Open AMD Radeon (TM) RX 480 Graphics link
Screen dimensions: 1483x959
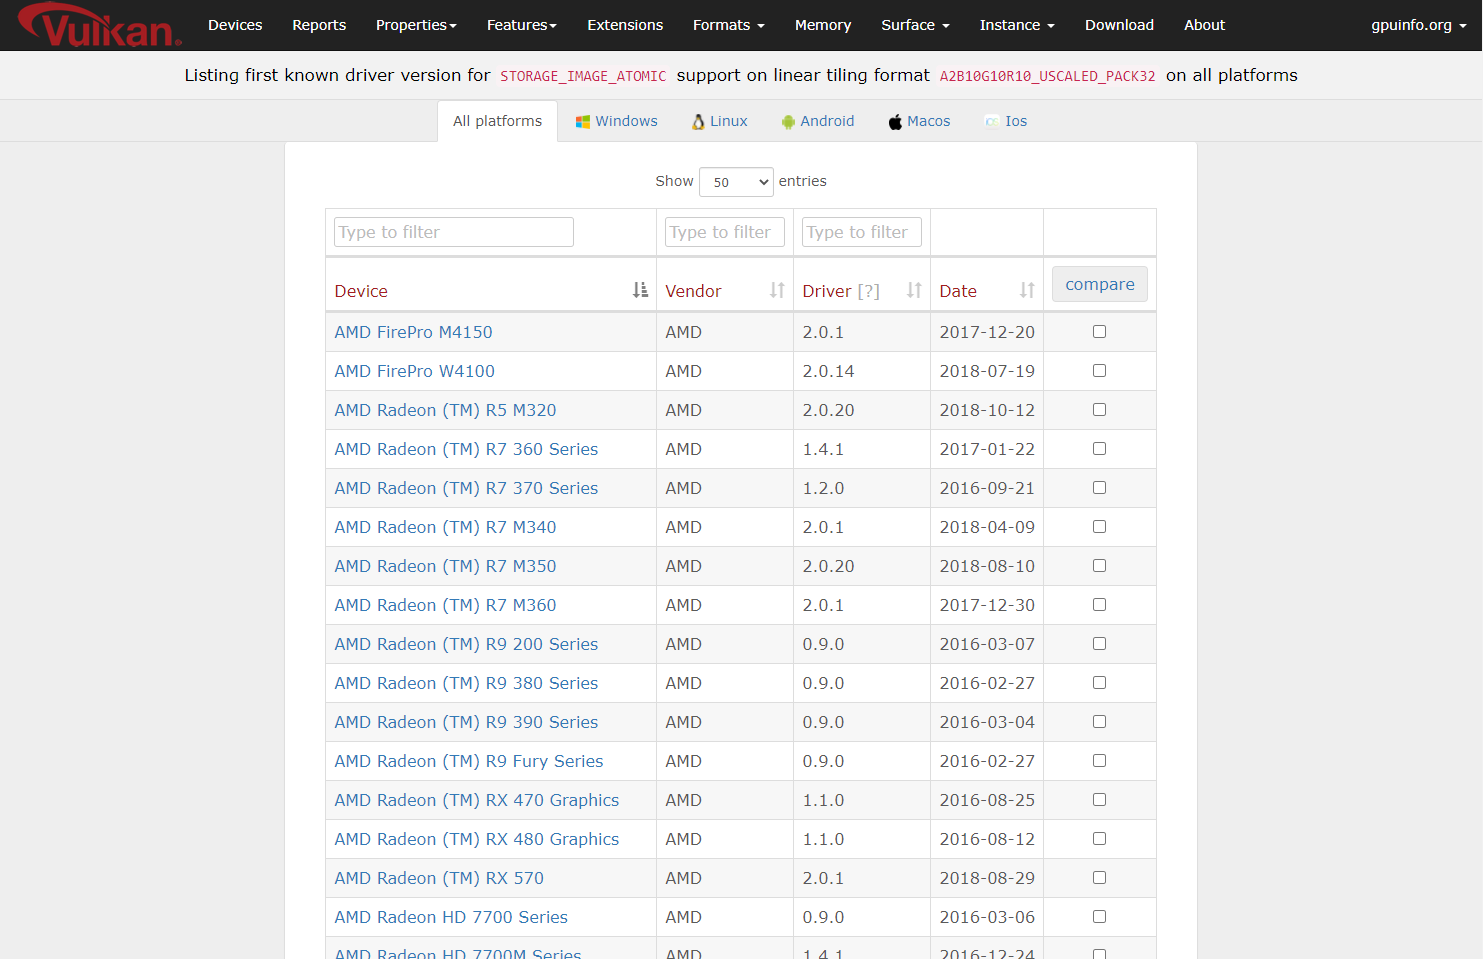click(477, 839)
